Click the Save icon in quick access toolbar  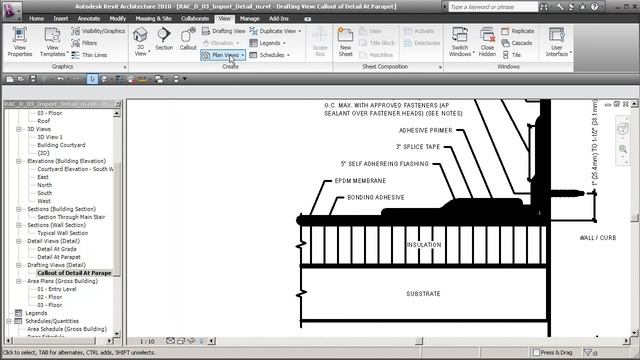tap(33, 79)
